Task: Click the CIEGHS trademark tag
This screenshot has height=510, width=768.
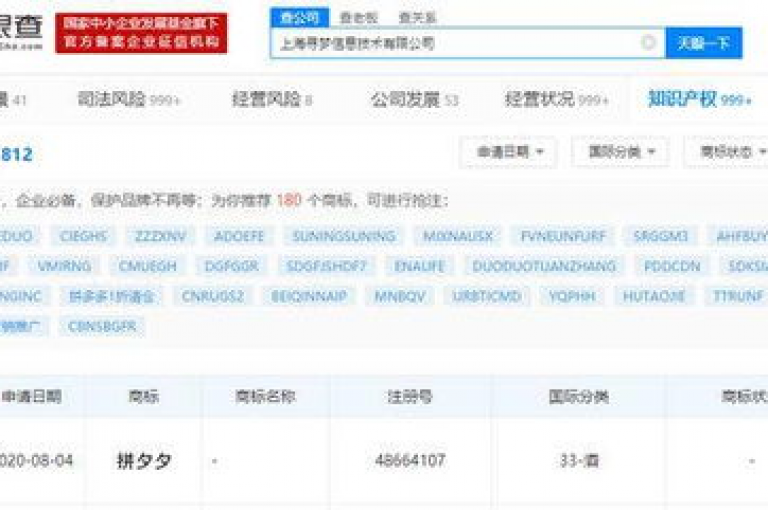Action: [83, 236]
